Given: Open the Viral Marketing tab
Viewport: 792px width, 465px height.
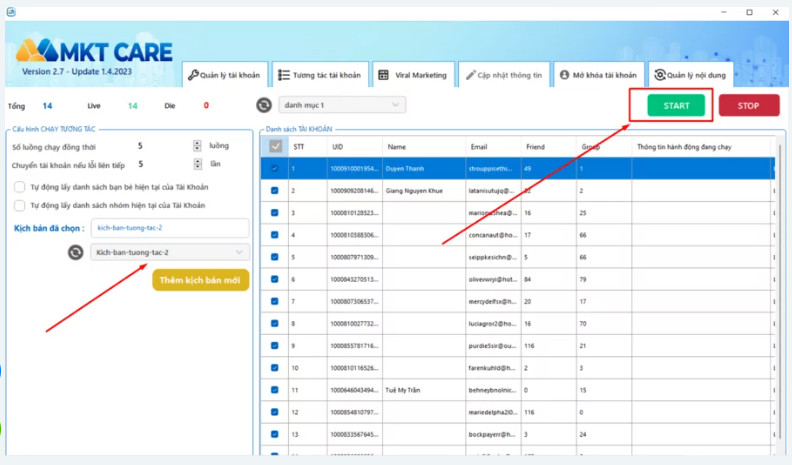Looking at the screenshot, I should [413, 75].
